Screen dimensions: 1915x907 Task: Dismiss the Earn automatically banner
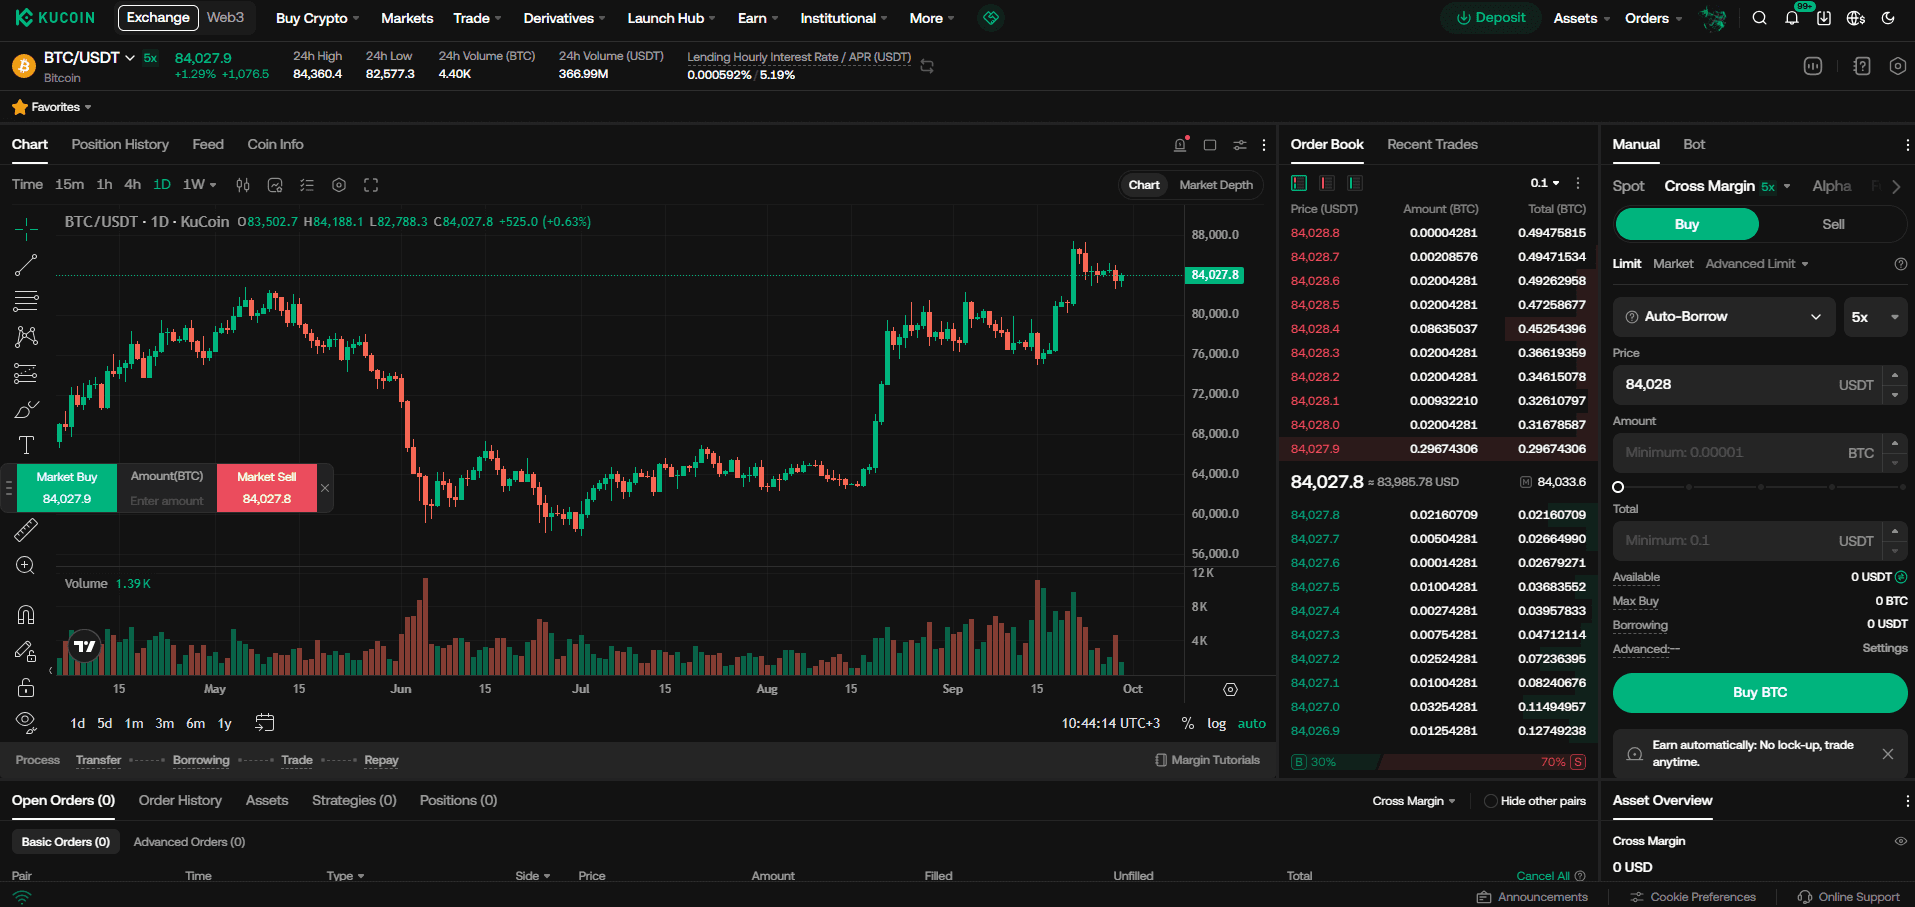point(1888,754)
